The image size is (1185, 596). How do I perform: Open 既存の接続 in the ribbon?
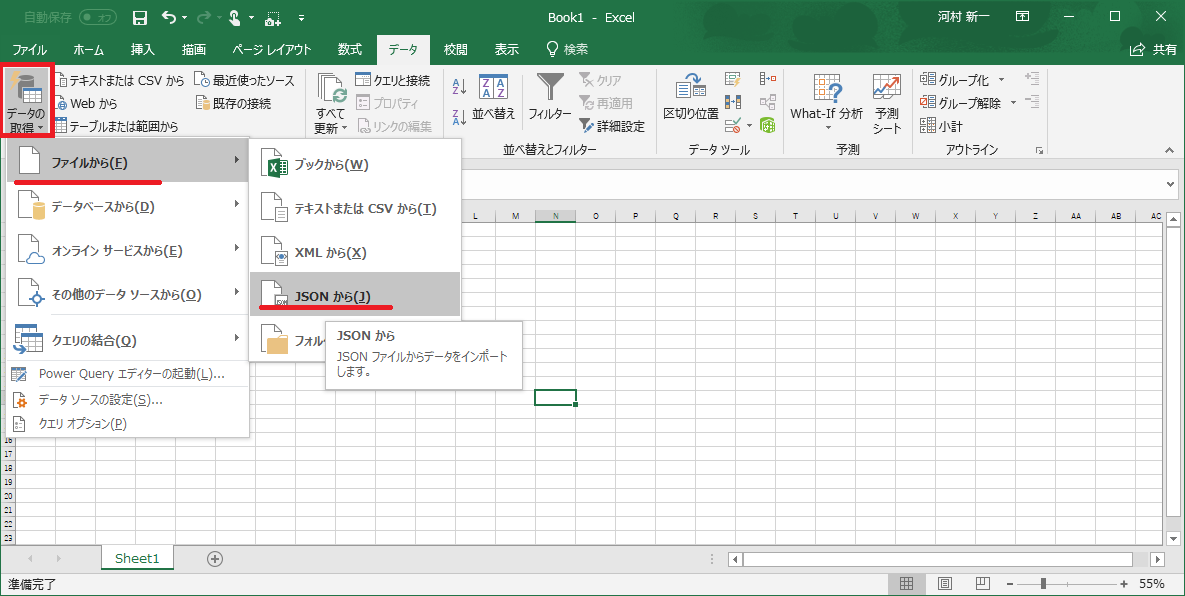(x=233, y=103)
